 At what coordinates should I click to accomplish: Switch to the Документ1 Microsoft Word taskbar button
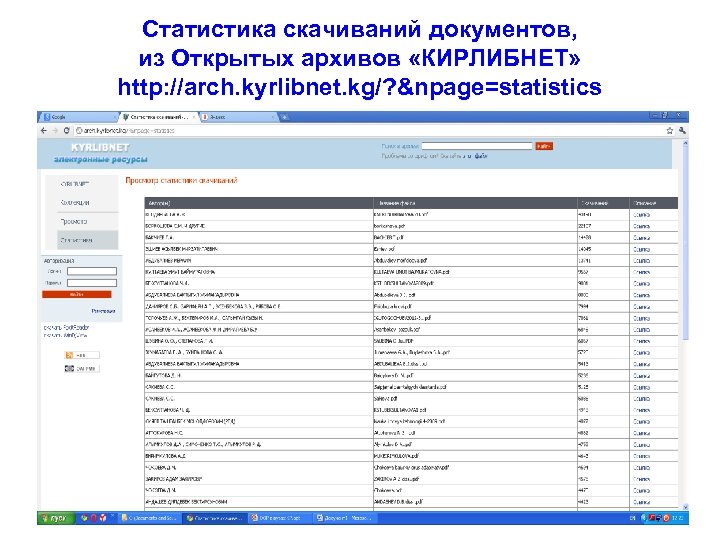click(346, 518)
